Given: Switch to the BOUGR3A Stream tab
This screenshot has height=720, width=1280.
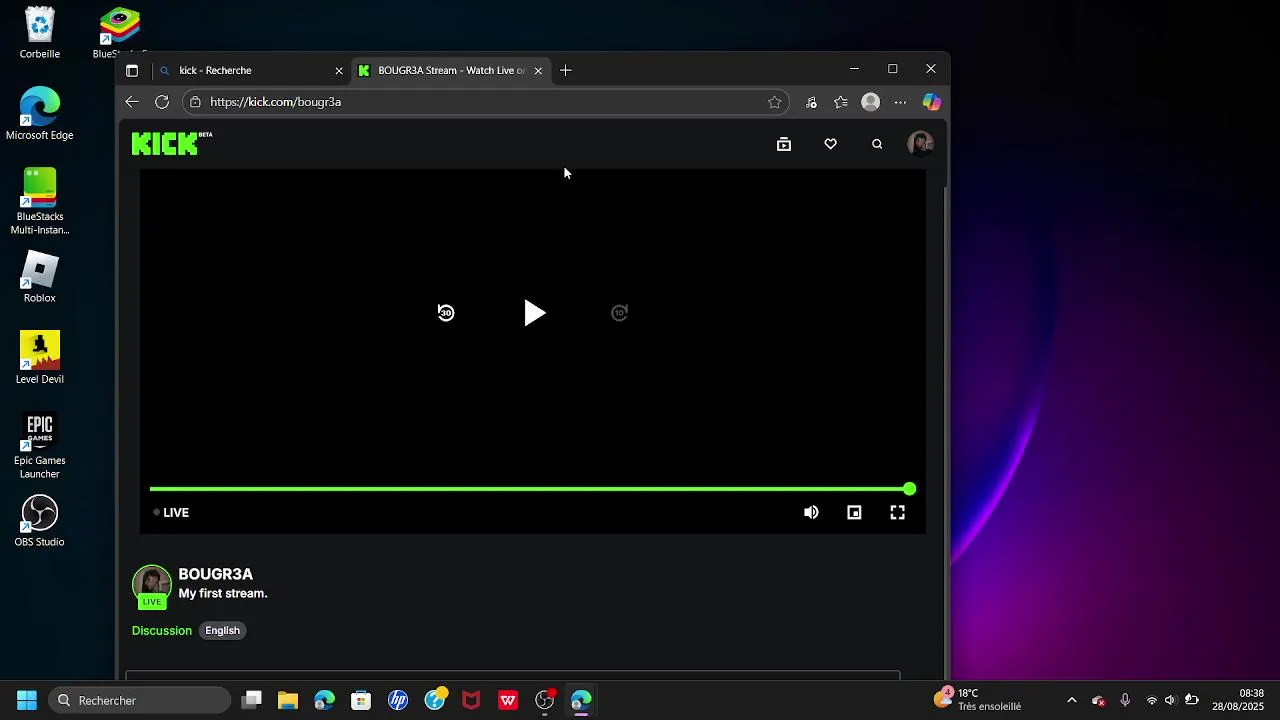Looking at the screenshot, I should click(x=450, y=70).
